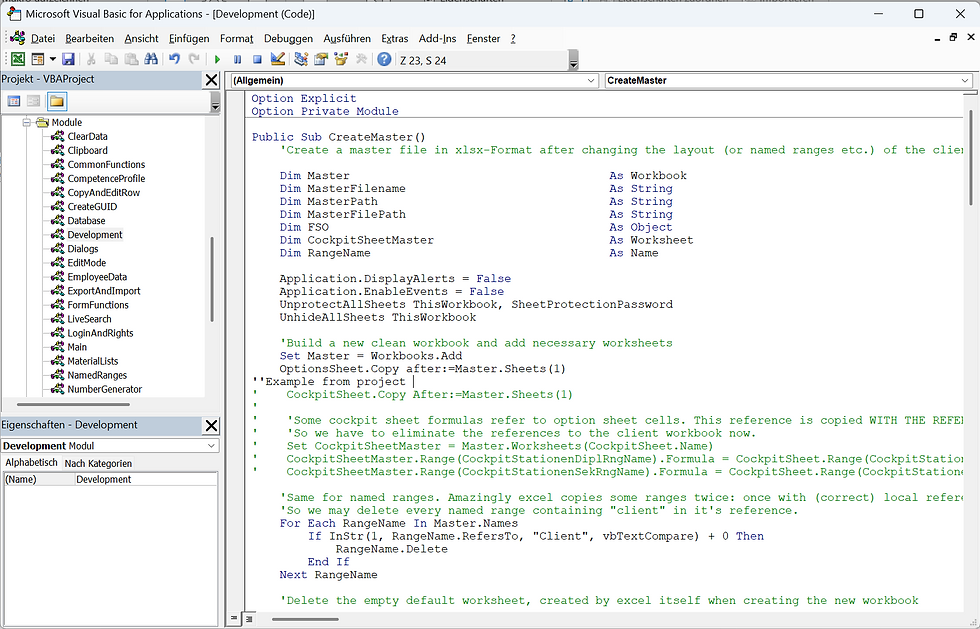
Task: Open the Extras menu
Action: [394, 39]
